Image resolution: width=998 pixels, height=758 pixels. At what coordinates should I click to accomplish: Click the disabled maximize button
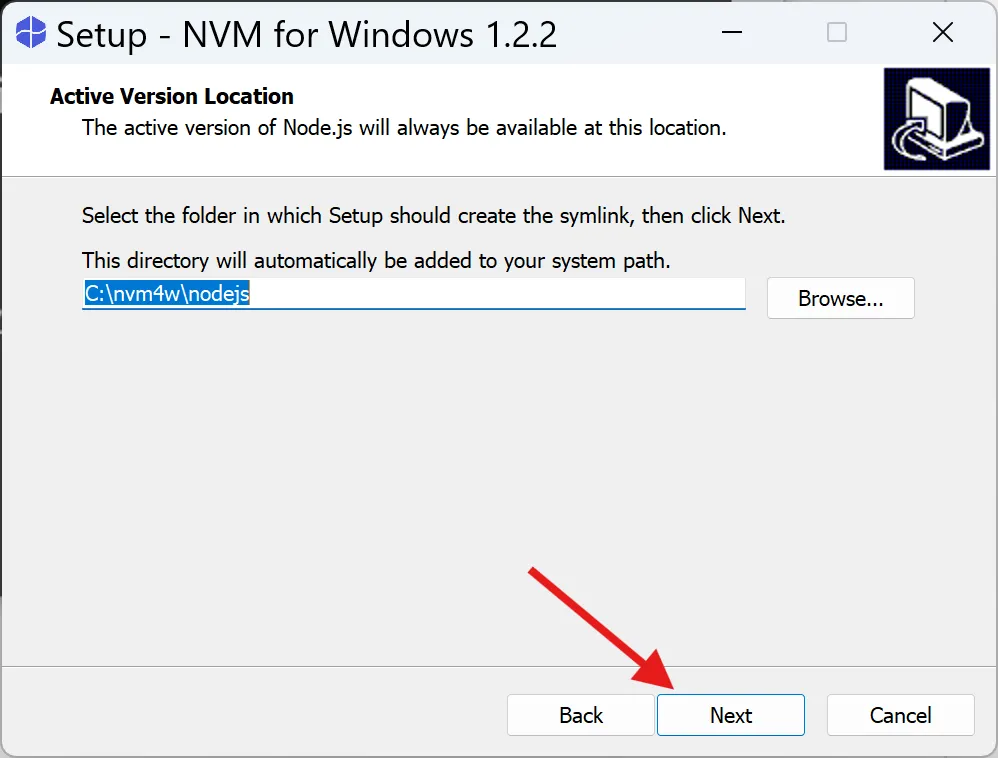click(837, 32)
